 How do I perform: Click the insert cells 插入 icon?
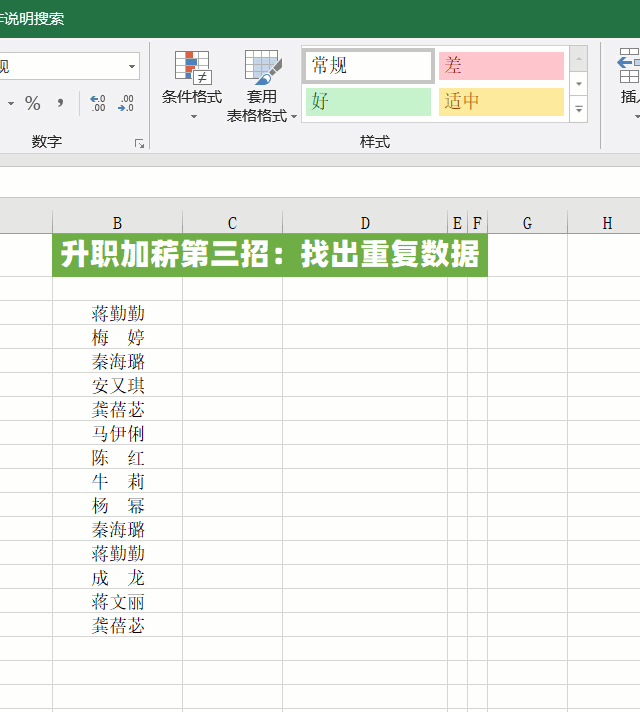click(x=630, y=66)
